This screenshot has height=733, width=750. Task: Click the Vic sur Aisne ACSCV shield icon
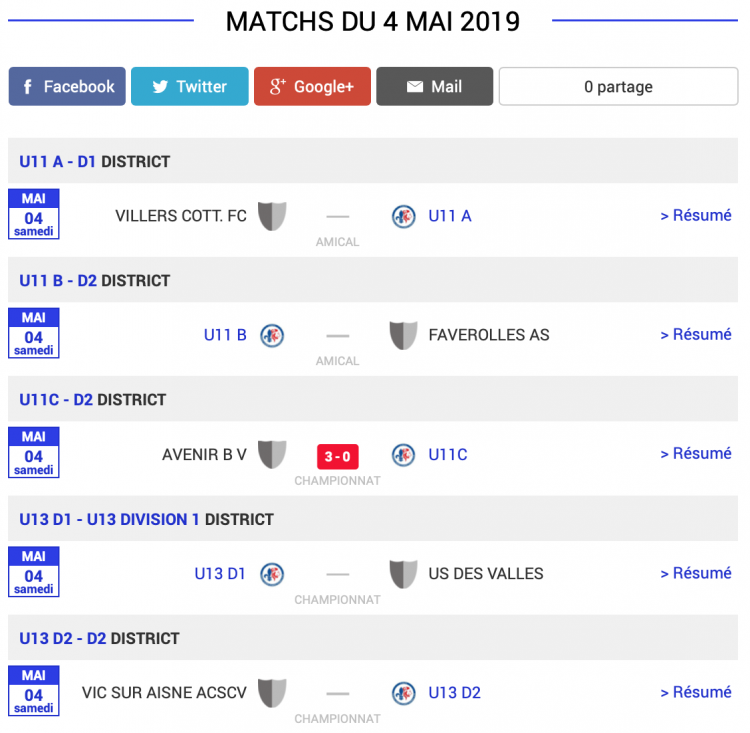tap(272, 693)
